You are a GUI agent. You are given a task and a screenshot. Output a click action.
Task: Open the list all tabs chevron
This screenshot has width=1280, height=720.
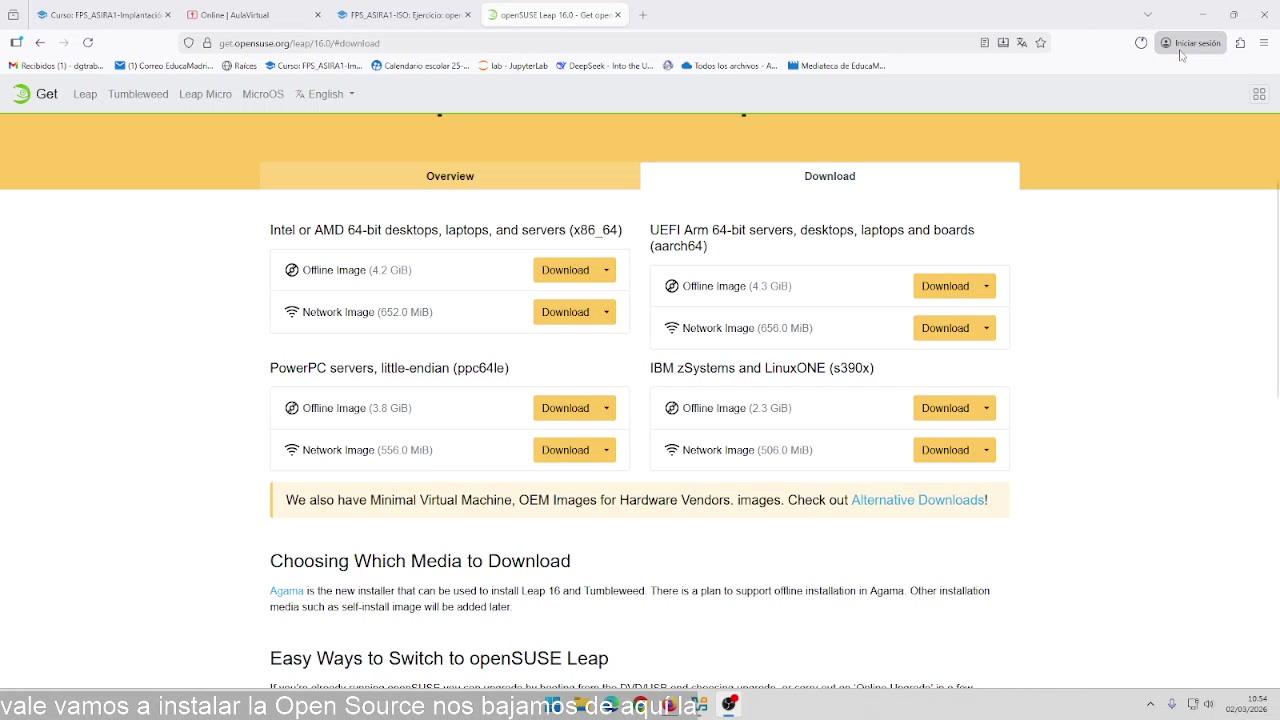[x=1148, y=15]
